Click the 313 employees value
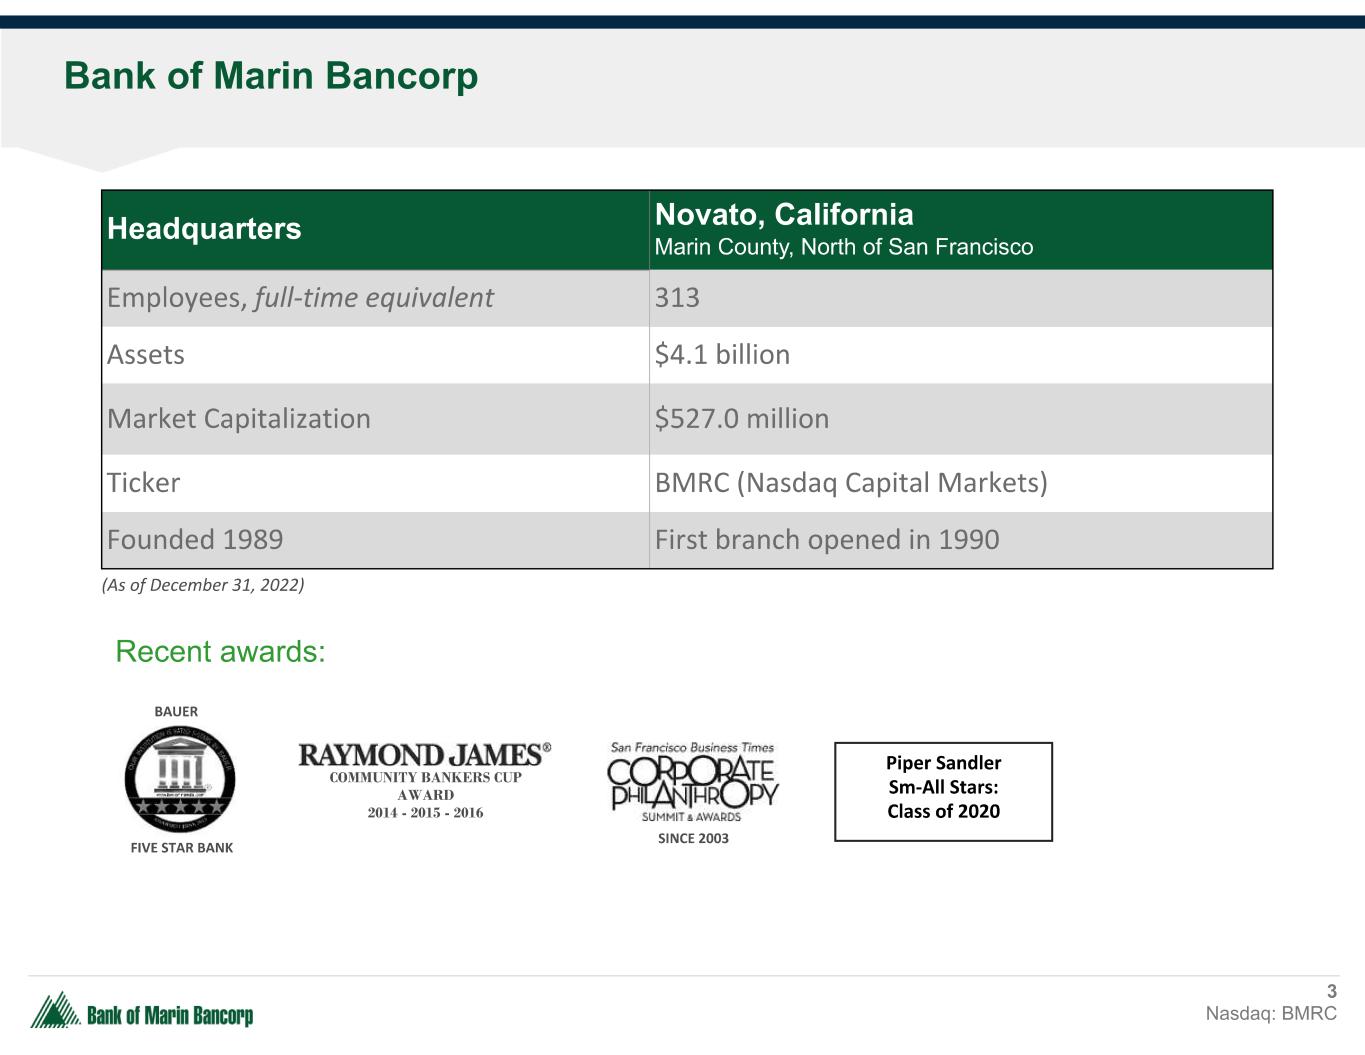This screenshot has width=1365, height=1055. [677, 298]
